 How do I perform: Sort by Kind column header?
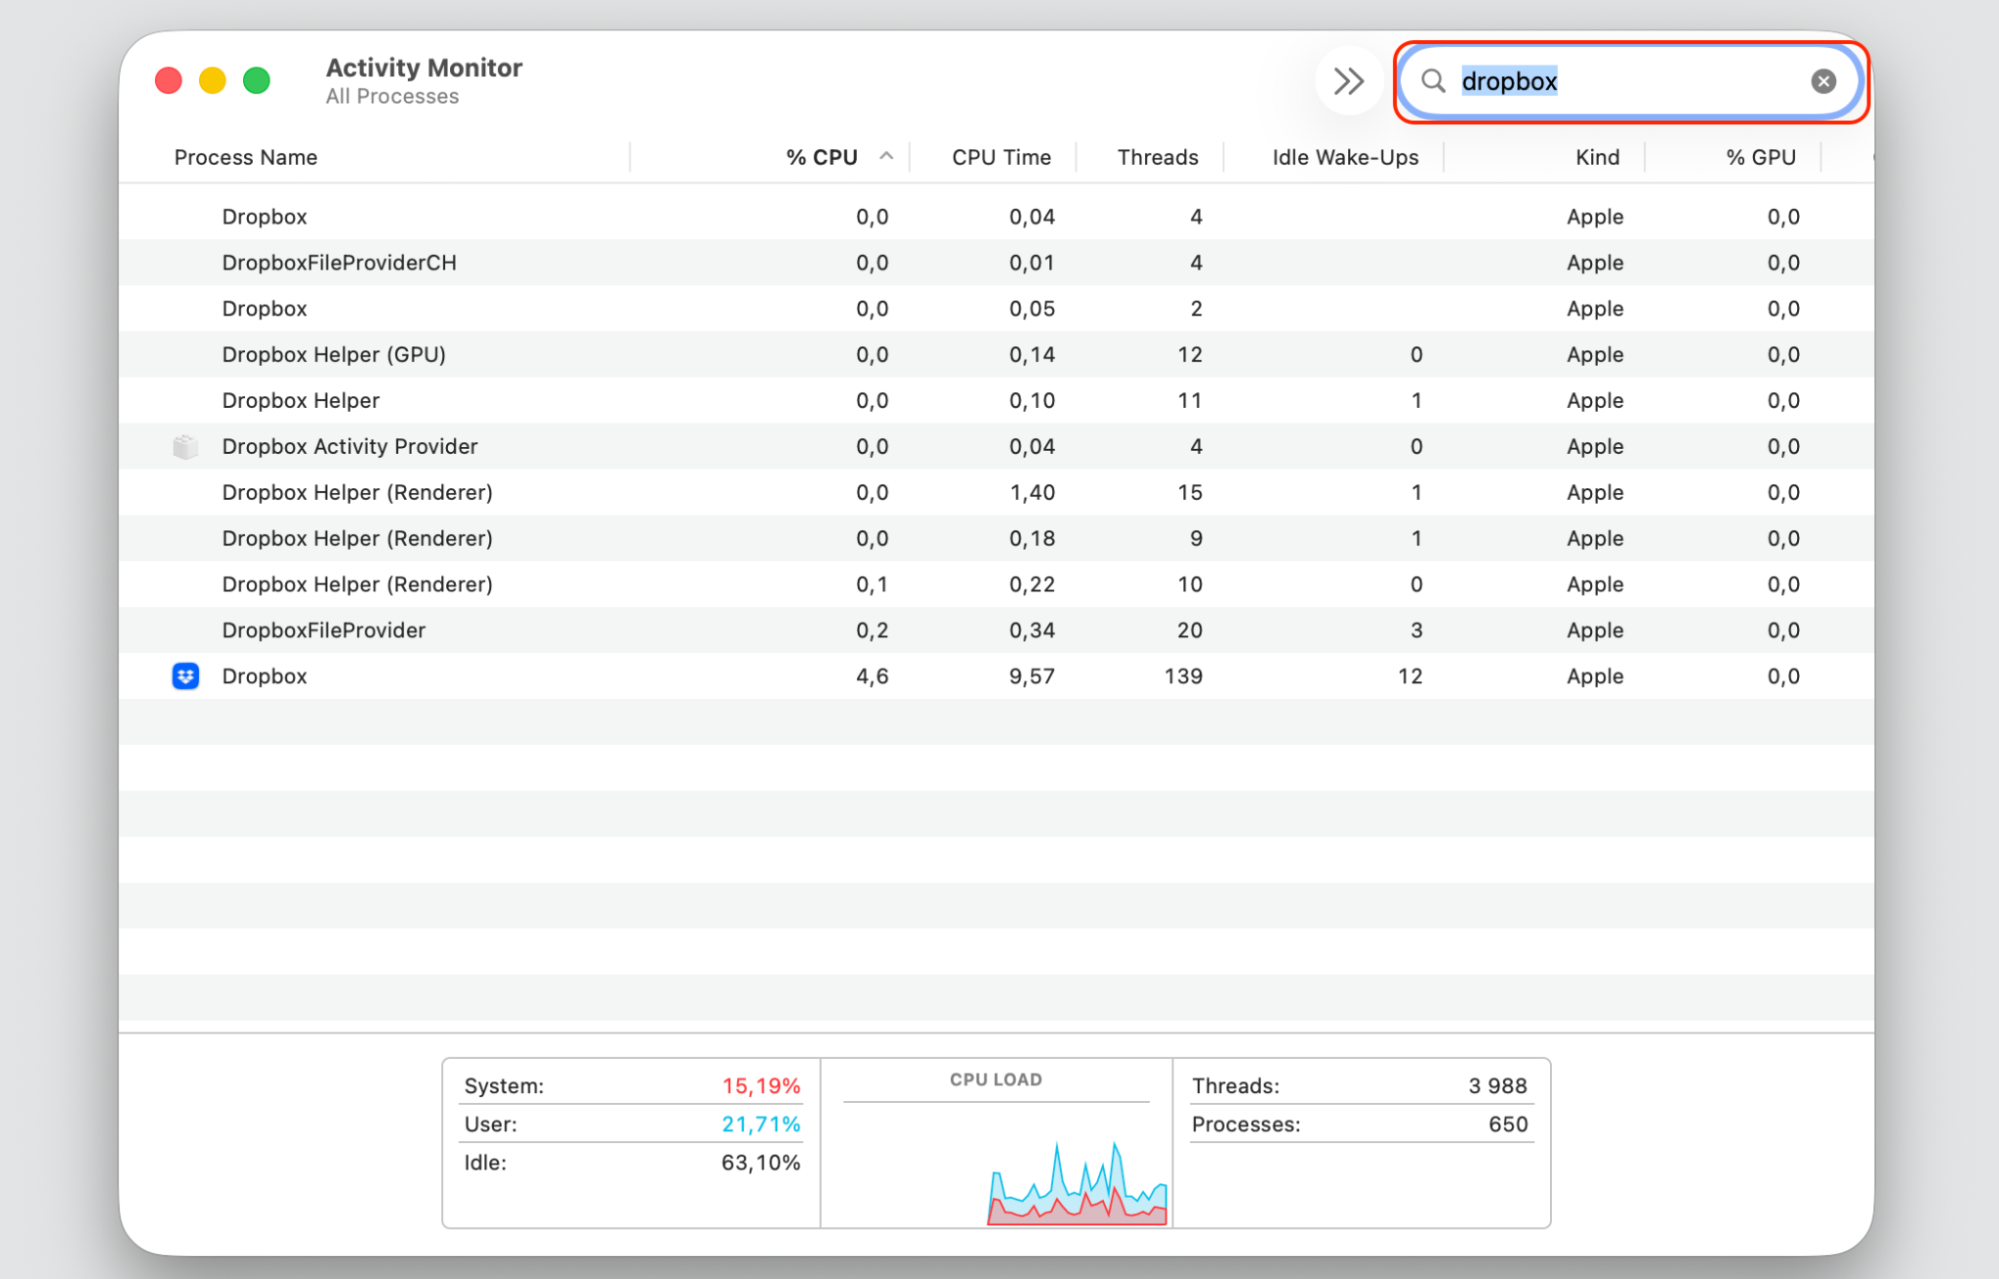coord(1597,157)
